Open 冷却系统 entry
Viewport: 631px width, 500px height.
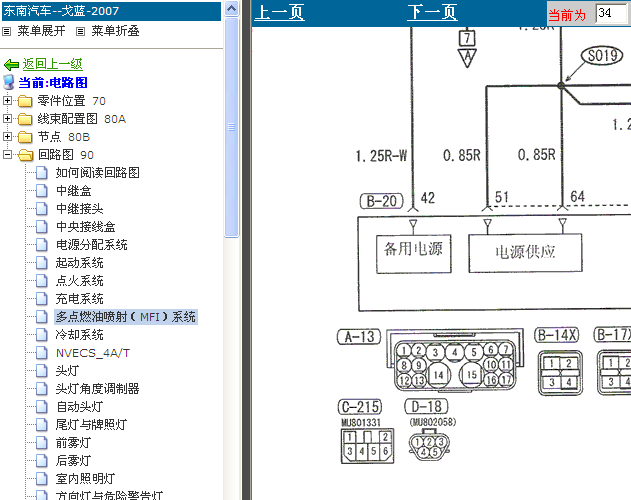(80, 335)
